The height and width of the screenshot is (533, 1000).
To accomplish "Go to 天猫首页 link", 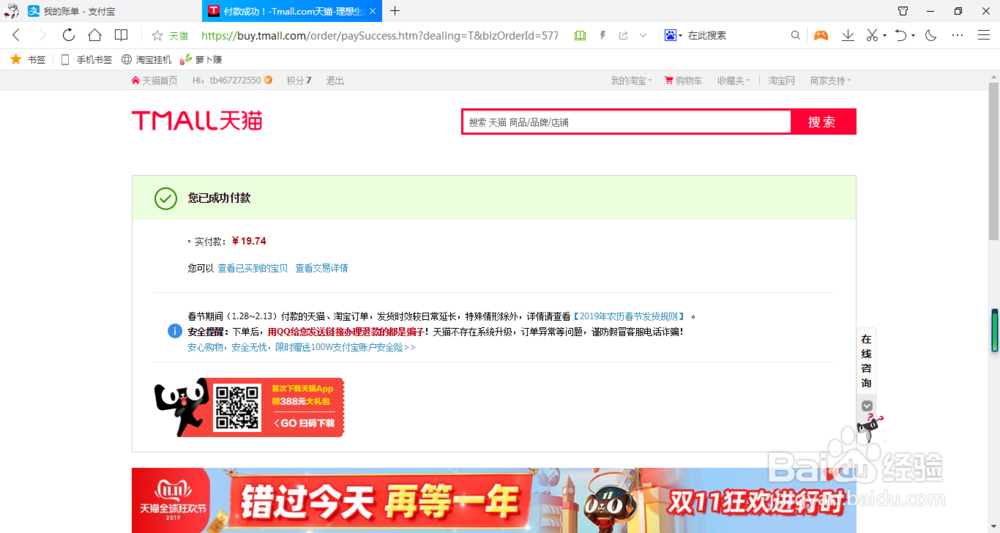I will (154, 80).
